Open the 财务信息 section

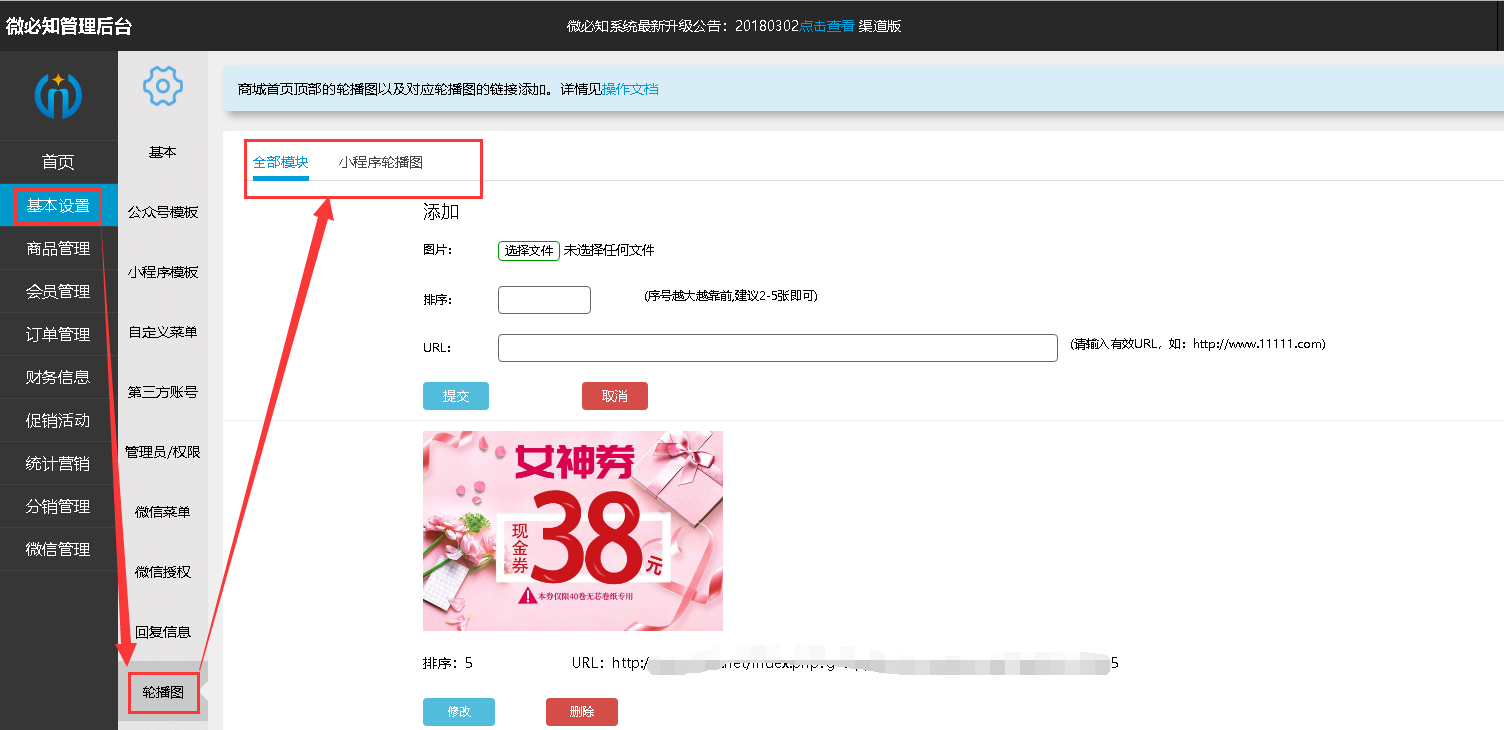click(x=58, y=377)
